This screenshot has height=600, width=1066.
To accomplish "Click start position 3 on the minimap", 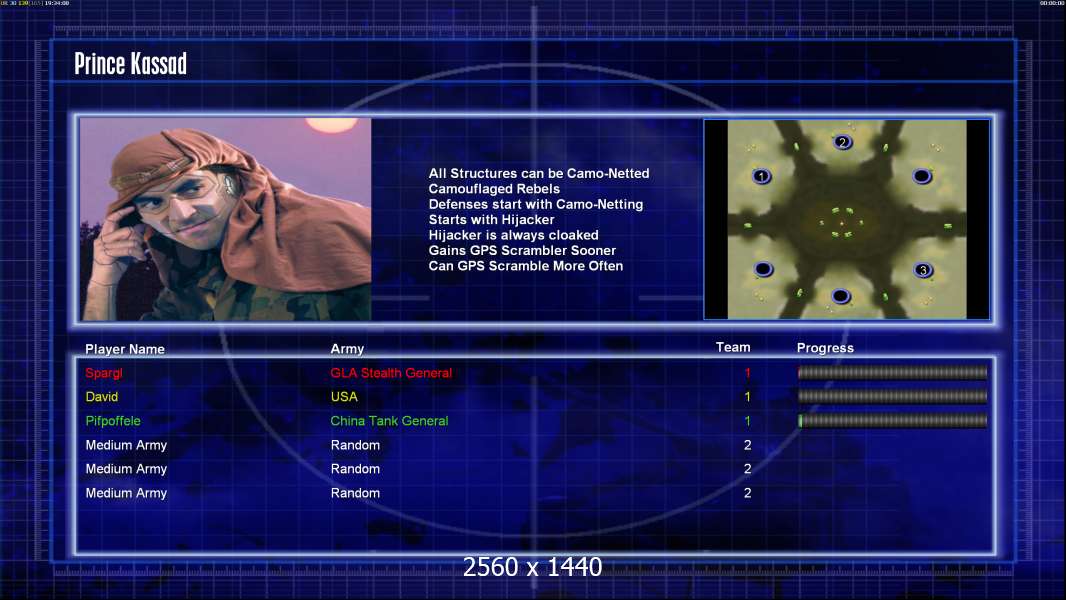I will [x=923, y=270].
